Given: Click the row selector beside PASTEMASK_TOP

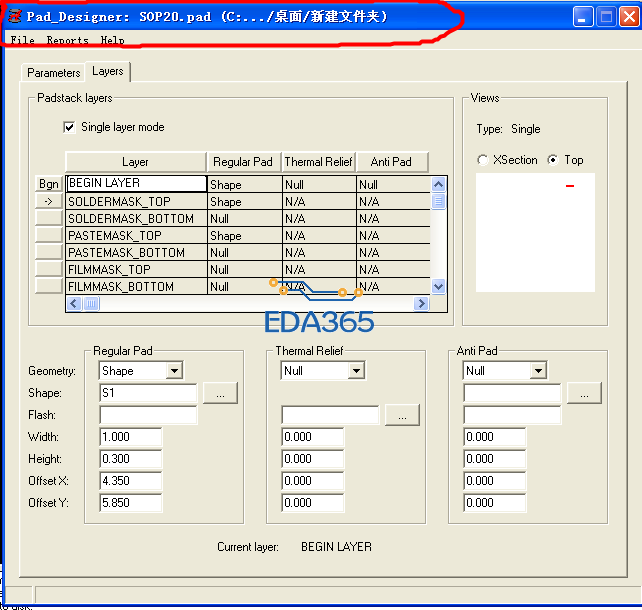Looking at the screenshot, I should (49, 235).
